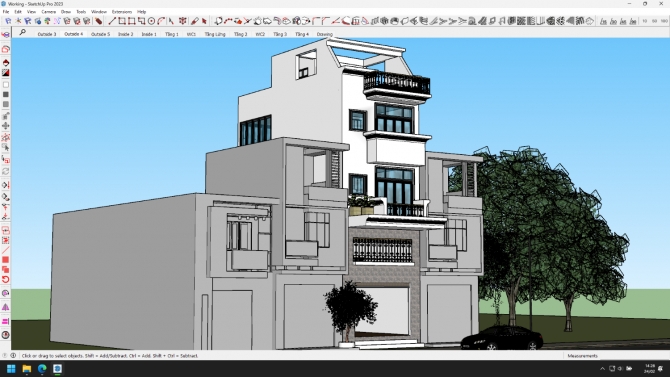
Task: Open the Windows Start menu
Action: point(11,368)
